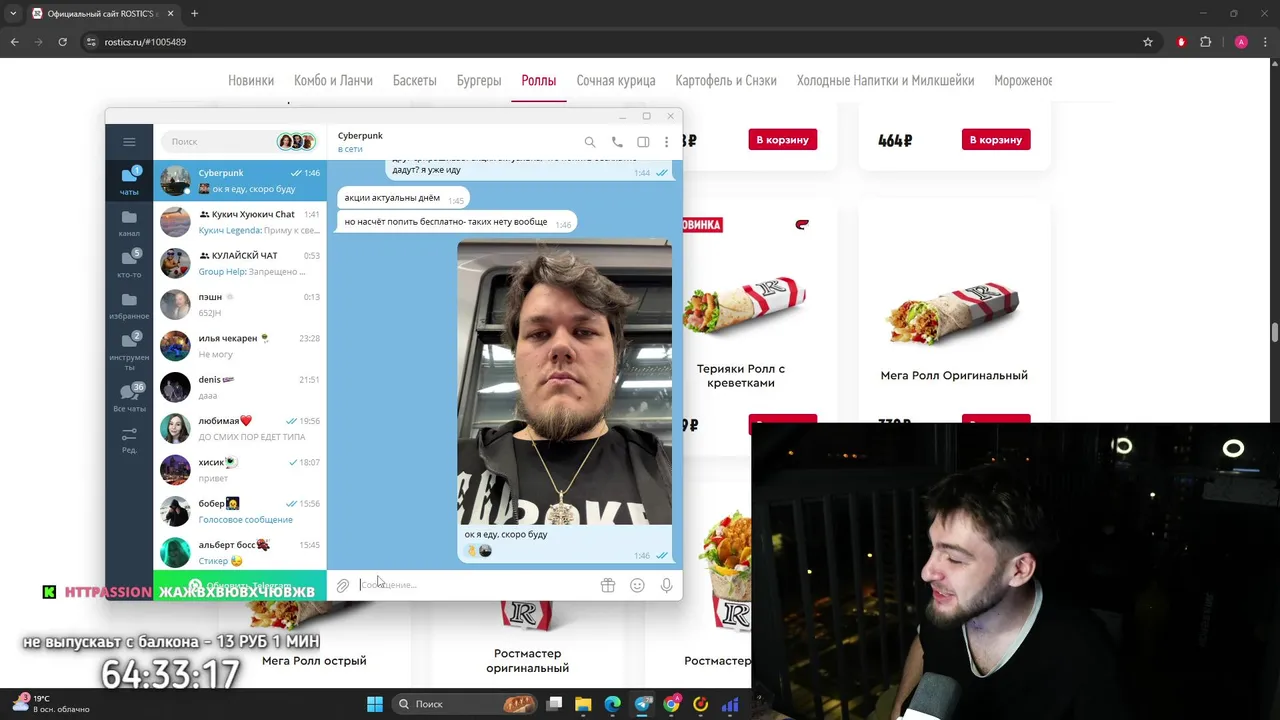This screenshot has height=720, width=1280.
Task: Click the Windows taskbar search box
Action: tap(464, 704)
